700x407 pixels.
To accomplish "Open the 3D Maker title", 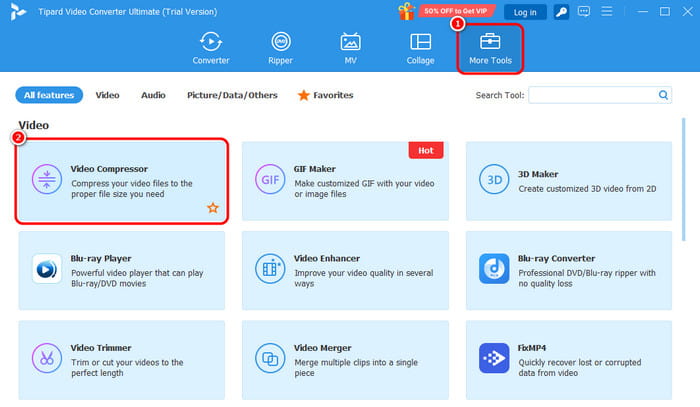I will tap(538, 174).
